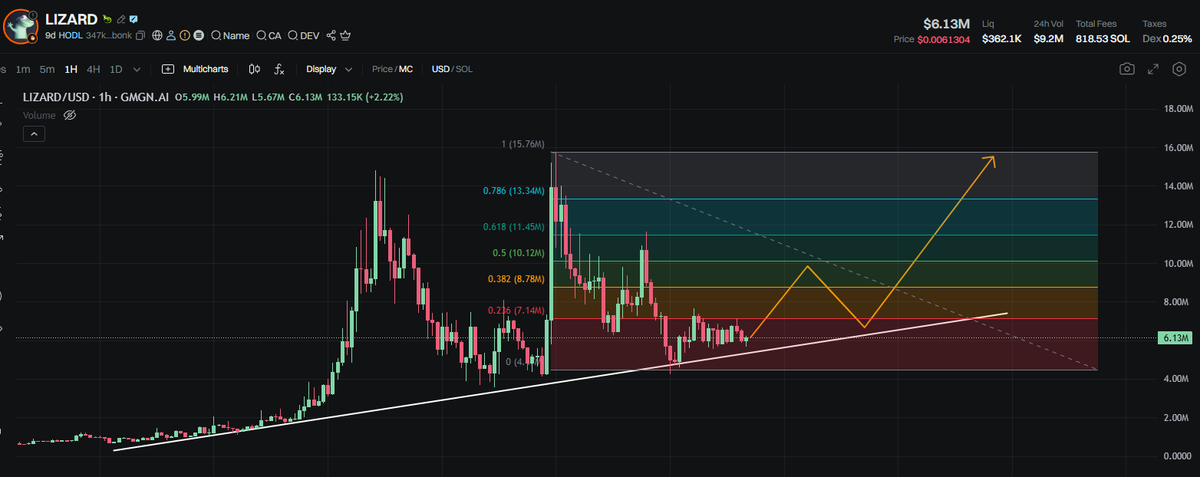Take a chart screenshot with camera icon
1200x477 pixels.
point(1127,69)
